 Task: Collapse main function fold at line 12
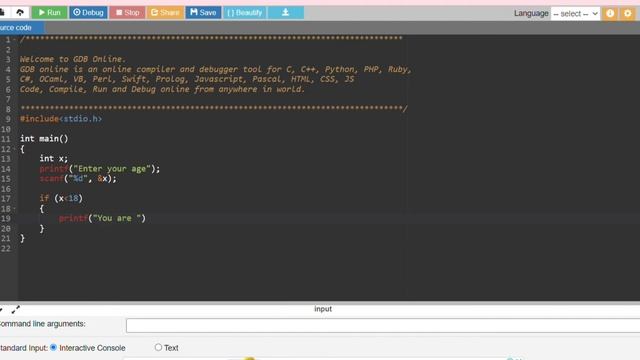pos(14,149)
